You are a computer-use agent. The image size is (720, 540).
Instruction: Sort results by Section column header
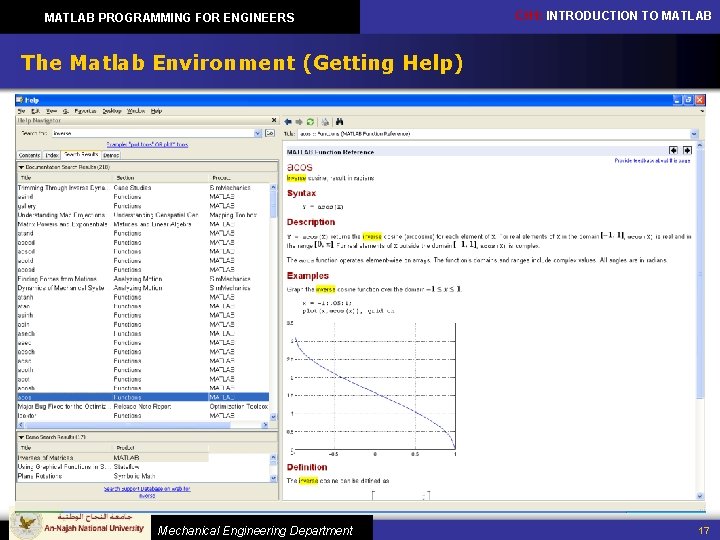[x=160, y=178]
